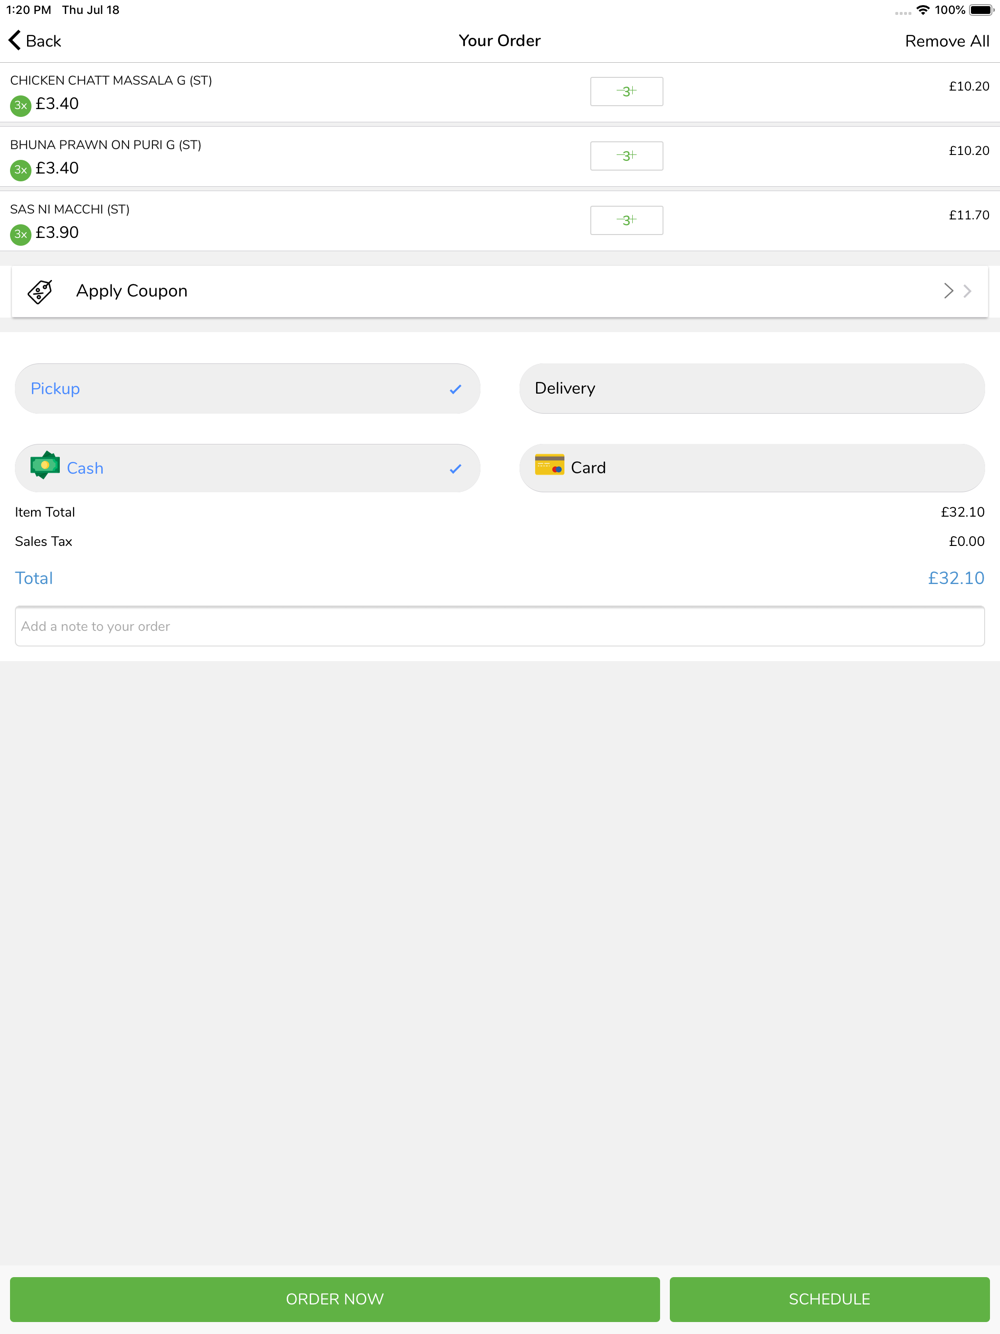Tap the SCHEDULE button
The height and width of the screenshot is (1334, 1000).
830,1299
